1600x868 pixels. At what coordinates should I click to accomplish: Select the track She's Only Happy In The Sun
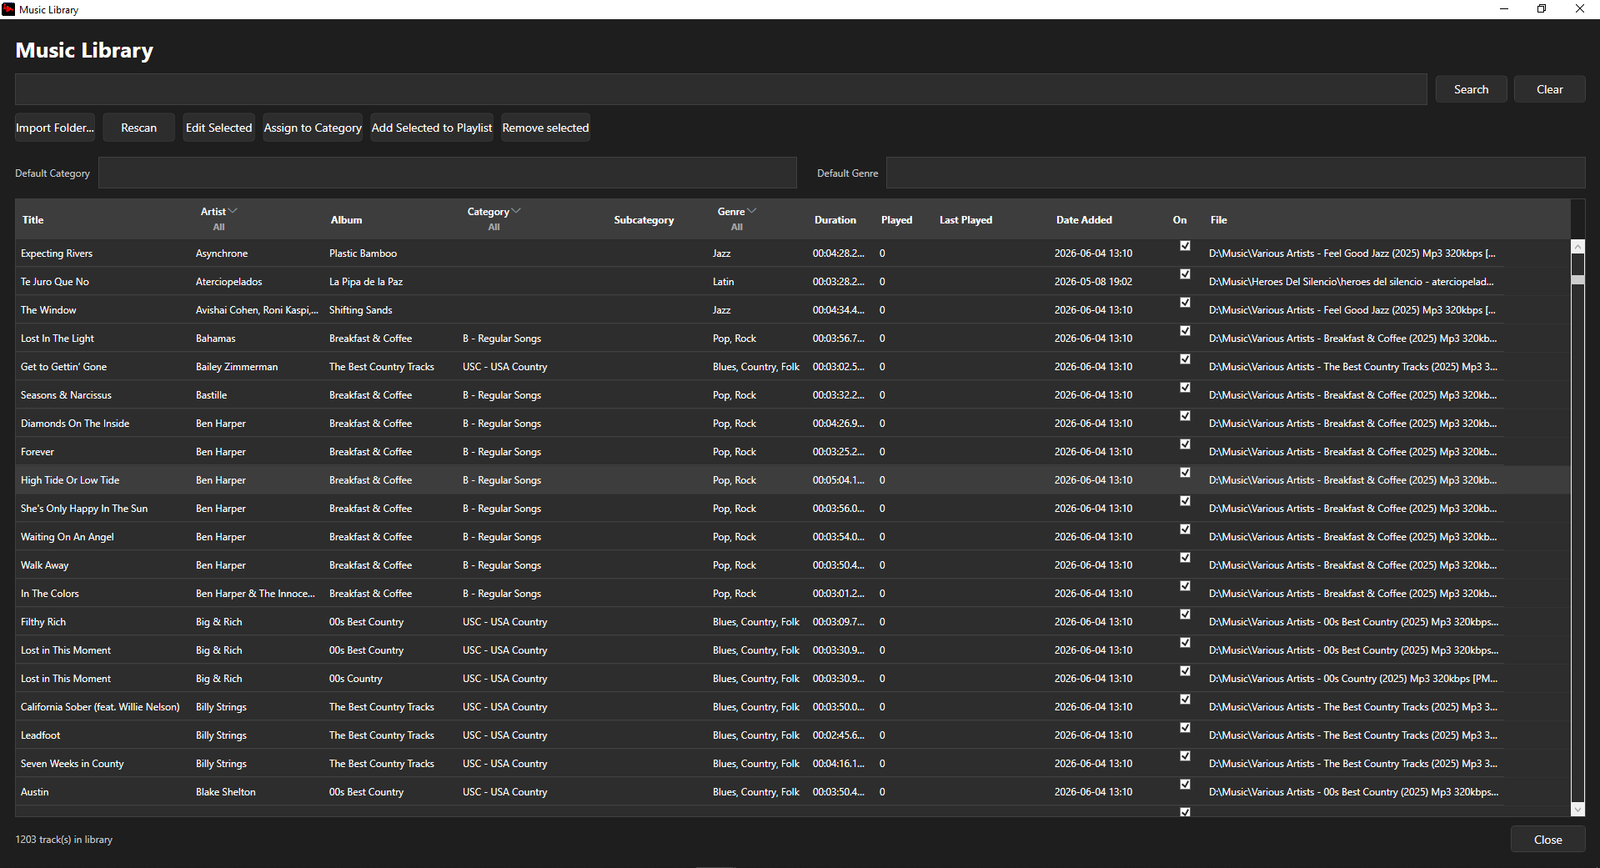84,508
